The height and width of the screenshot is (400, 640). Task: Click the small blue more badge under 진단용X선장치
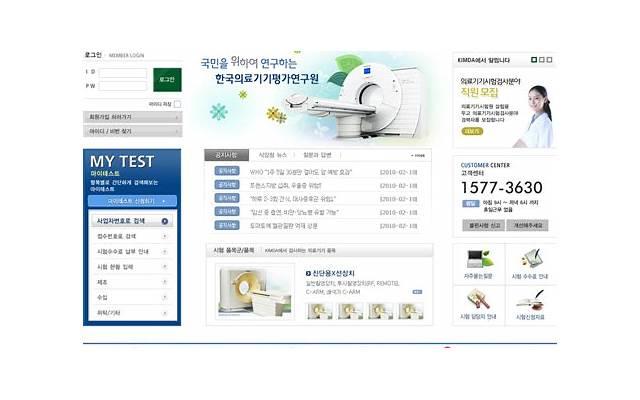pos(417,292)
